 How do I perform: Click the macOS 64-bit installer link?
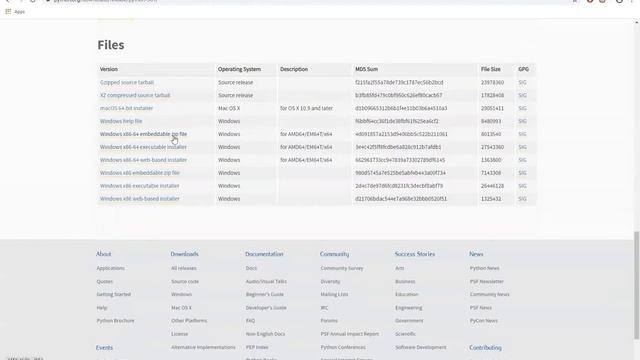pos(127,108)
